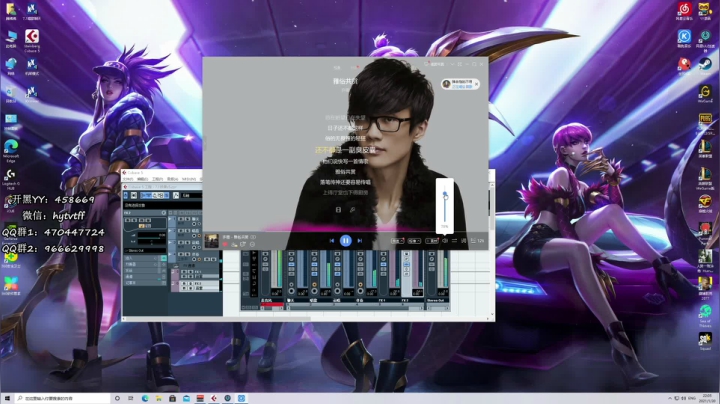
Task: Open the lyrics adjust tool icon below the lyrics
Action: pos(352,210)
